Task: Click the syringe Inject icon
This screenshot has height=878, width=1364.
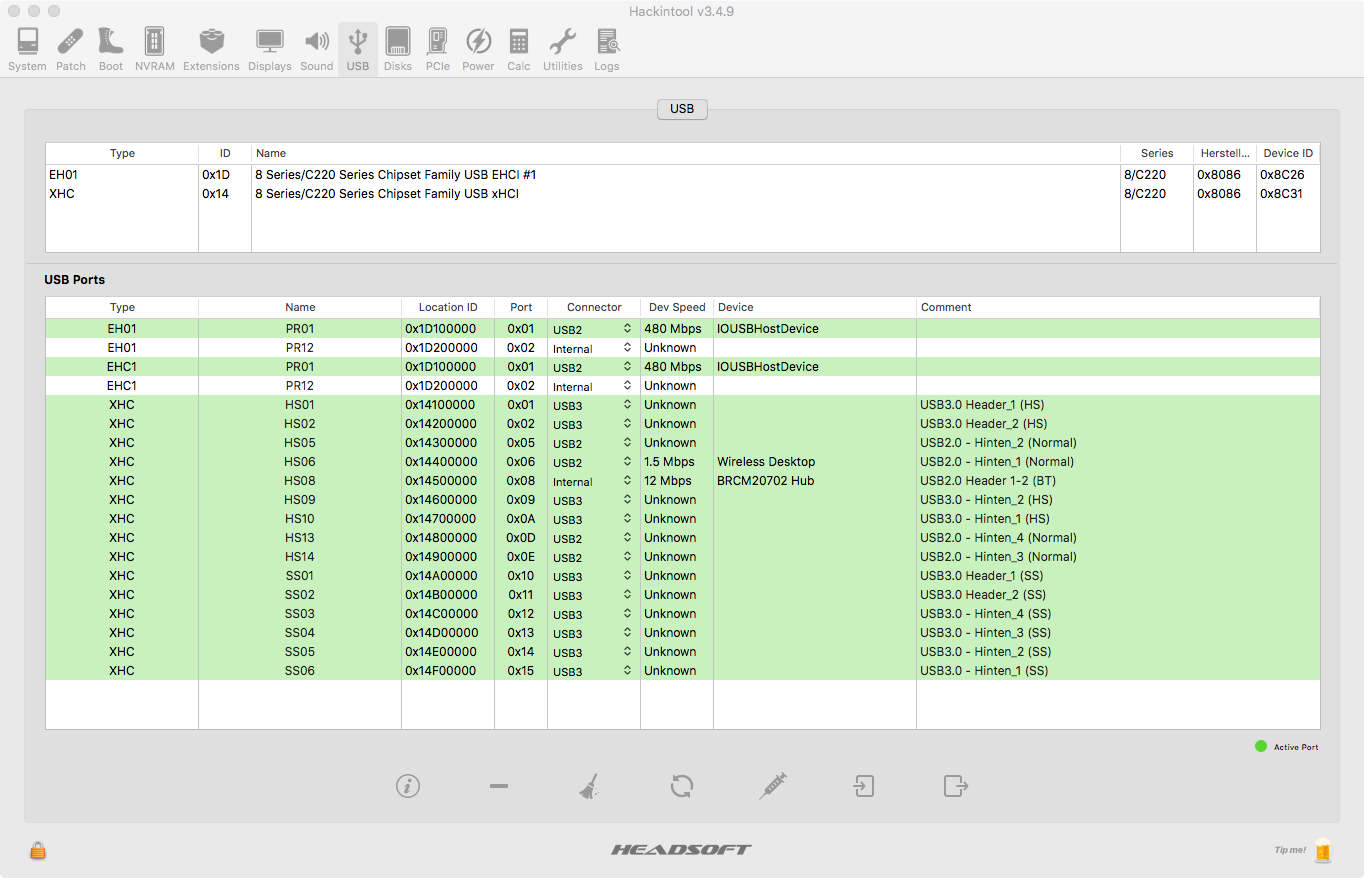Action: pyautogui.click(x=772, y=786)
